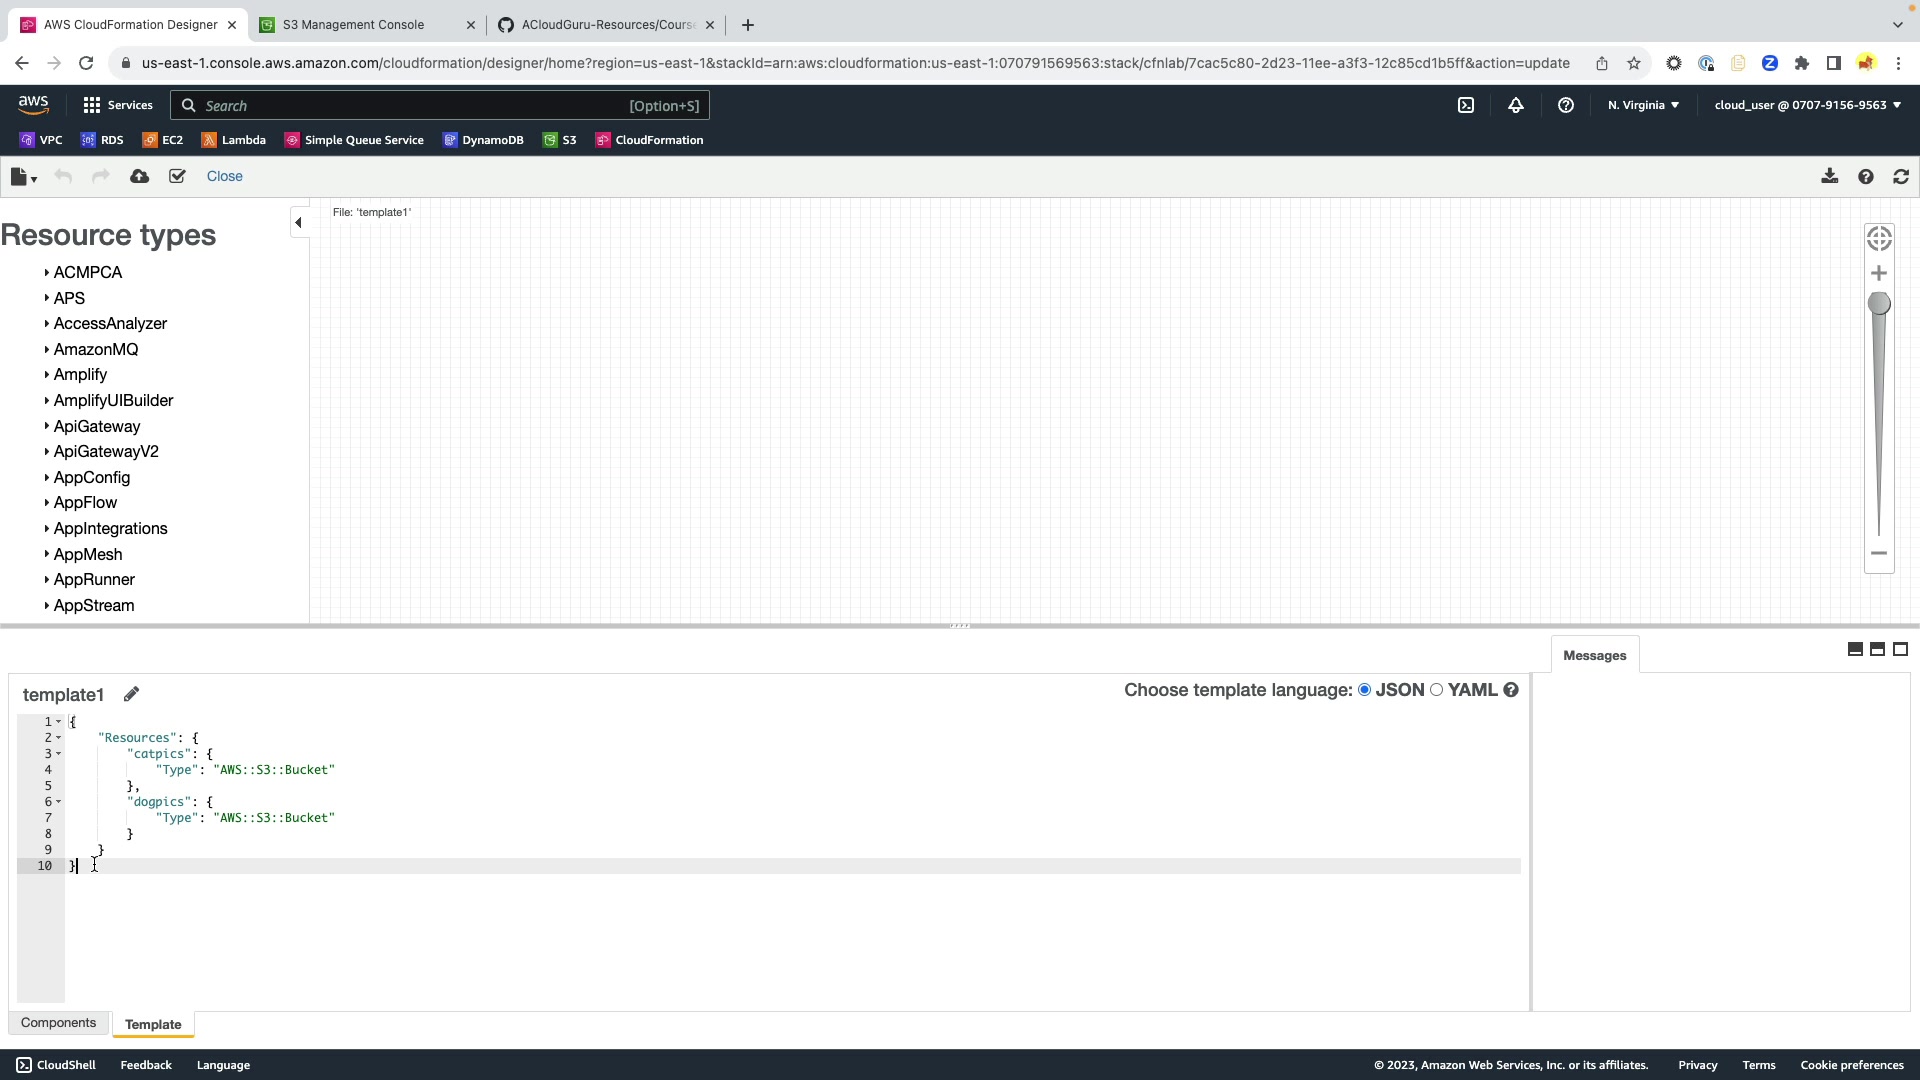Click the Validate template checkmark icon
Viewport: 1920px width, 1080px height.
point(177,177)
